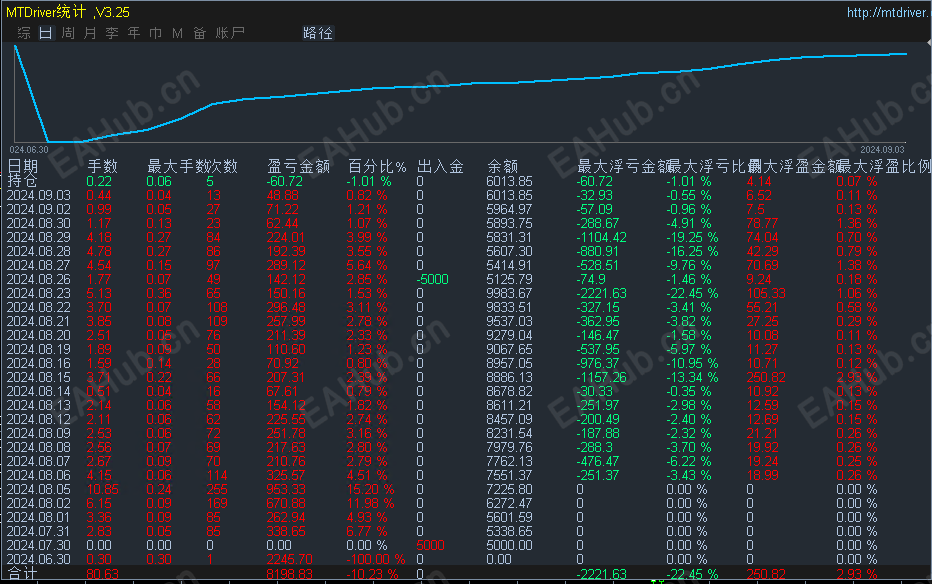The image size is (932, 584).
Task: Select the 2024.08.29 date row
Action: pyautogui.click(x=39, y=237)
